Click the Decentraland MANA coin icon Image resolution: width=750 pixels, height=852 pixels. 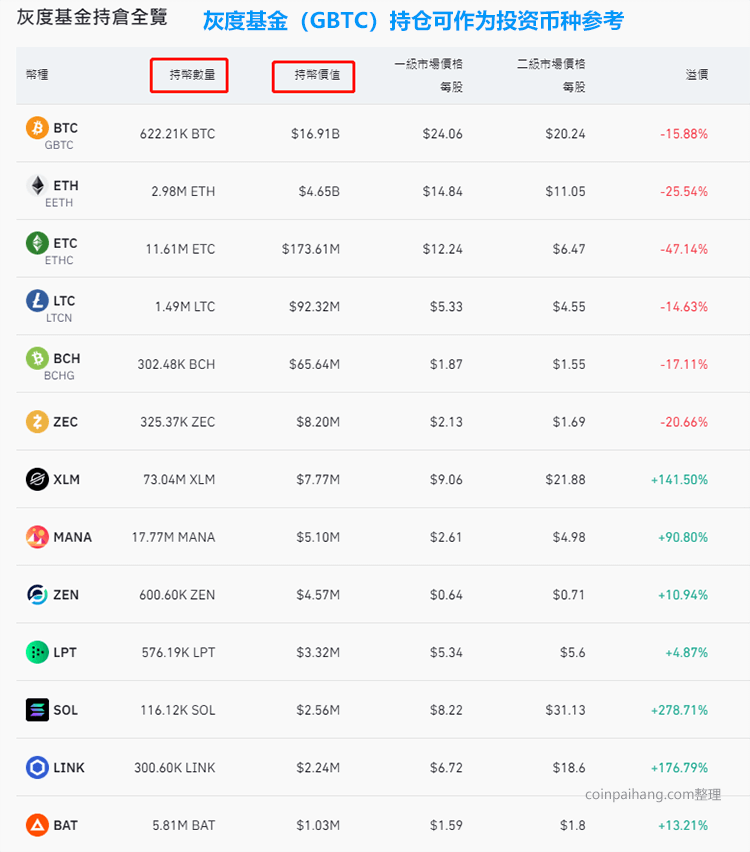37,537
